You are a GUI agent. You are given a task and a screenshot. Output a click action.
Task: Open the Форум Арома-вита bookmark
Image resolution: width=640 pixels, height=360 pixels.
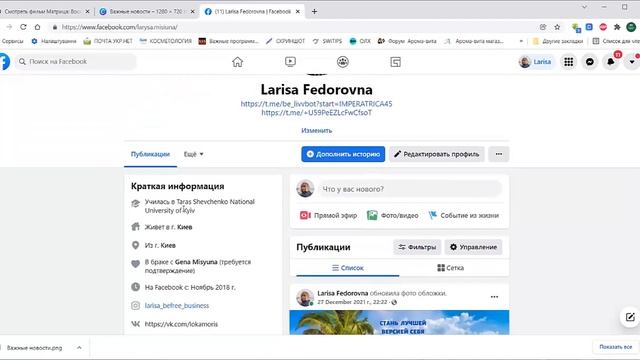tap(407, 41)
